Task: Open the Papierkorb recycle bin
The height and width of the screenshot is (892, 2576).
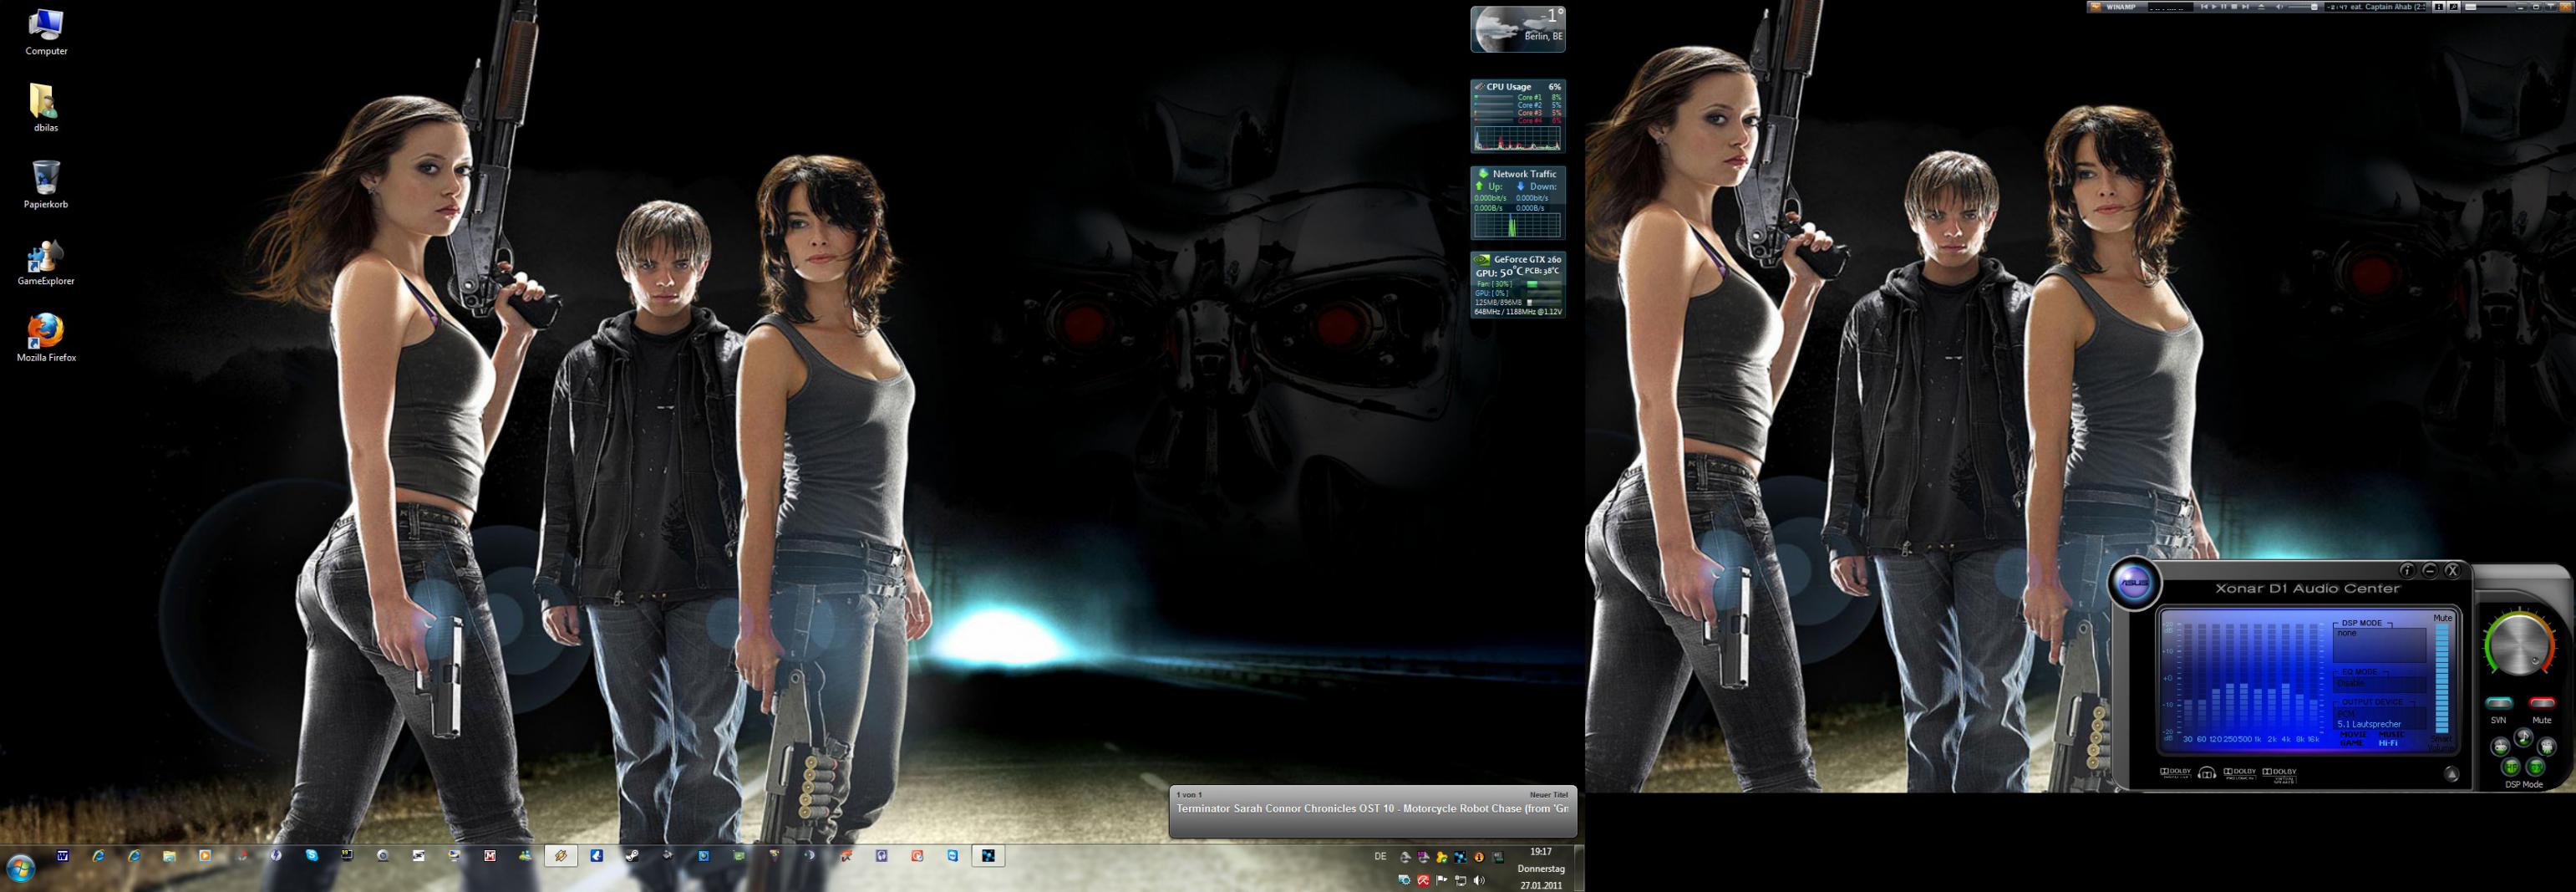Action: 46,185
